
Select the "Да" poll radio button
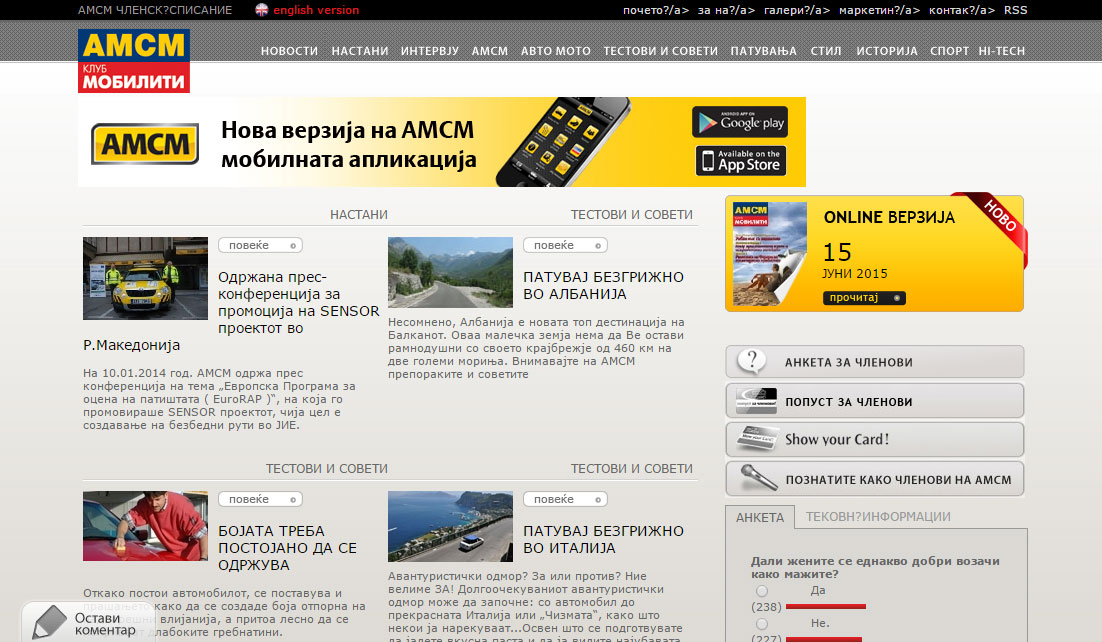762,591
